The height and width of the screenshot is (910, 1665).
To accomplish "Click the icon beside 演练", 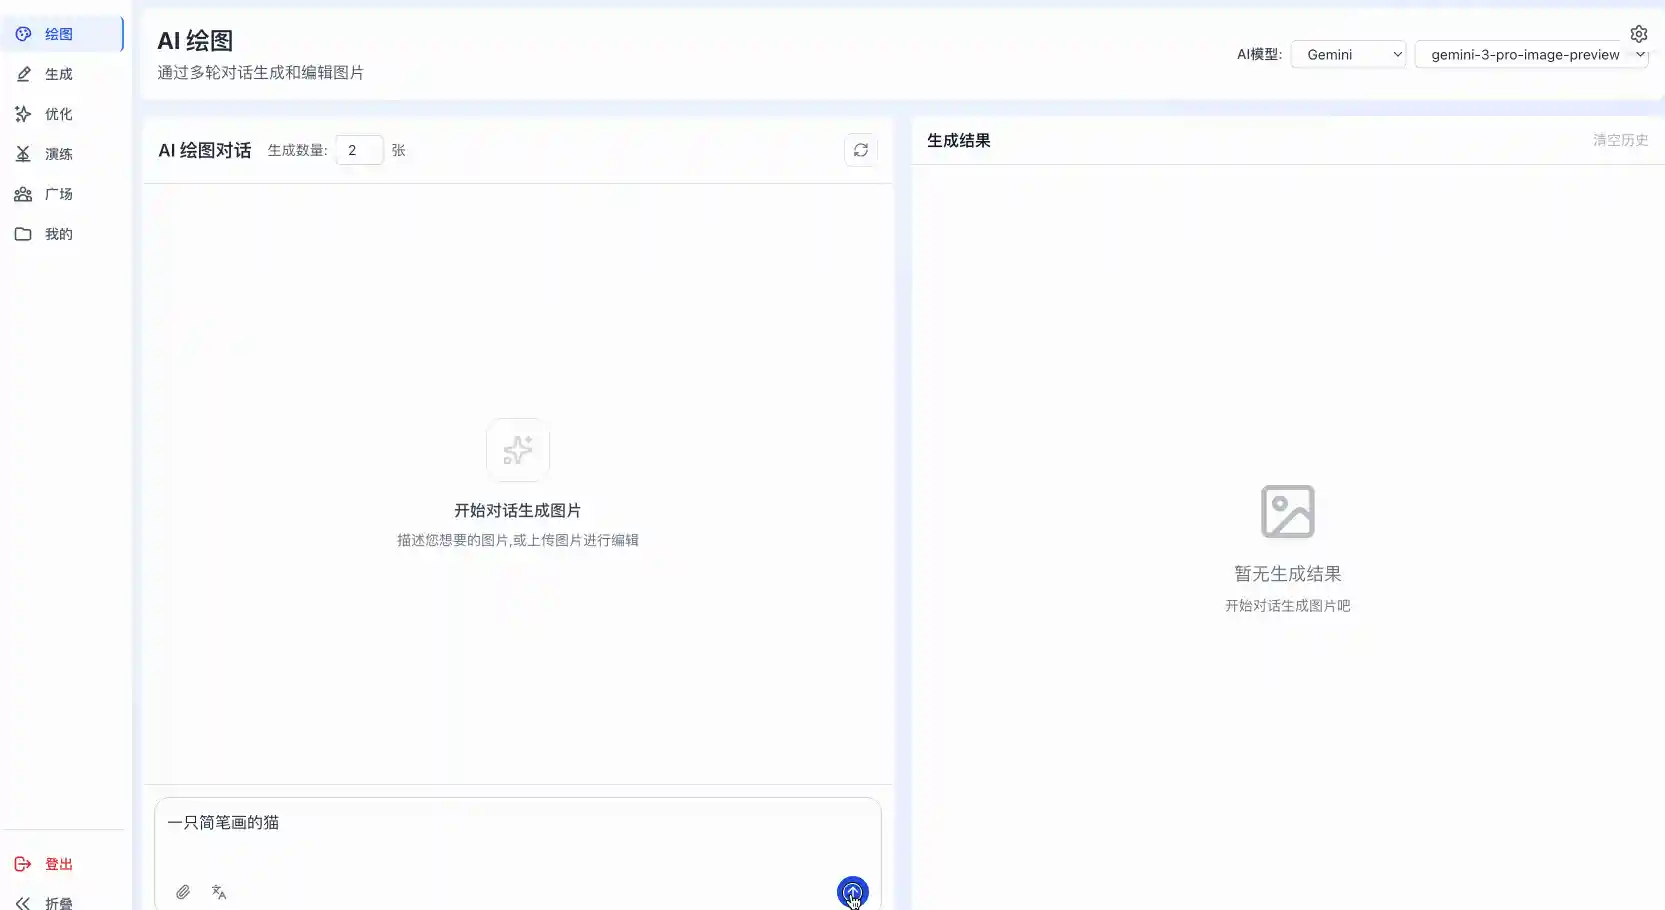I will click(23, 154).
